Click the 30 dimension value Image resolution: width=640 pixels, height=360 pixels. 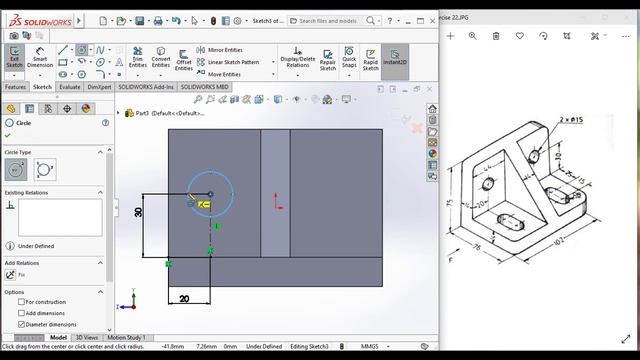(138, 212)
